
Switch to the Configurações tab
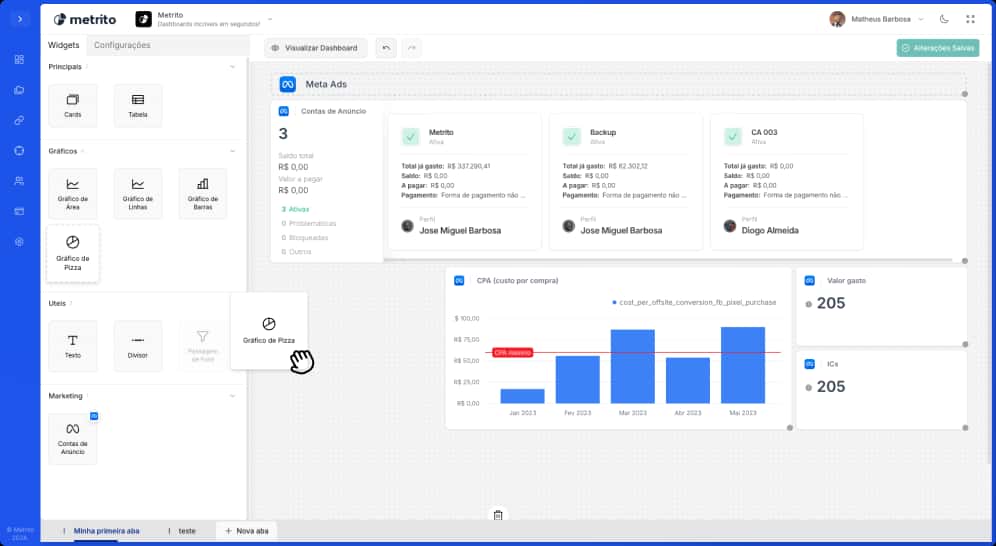[122, 45]
